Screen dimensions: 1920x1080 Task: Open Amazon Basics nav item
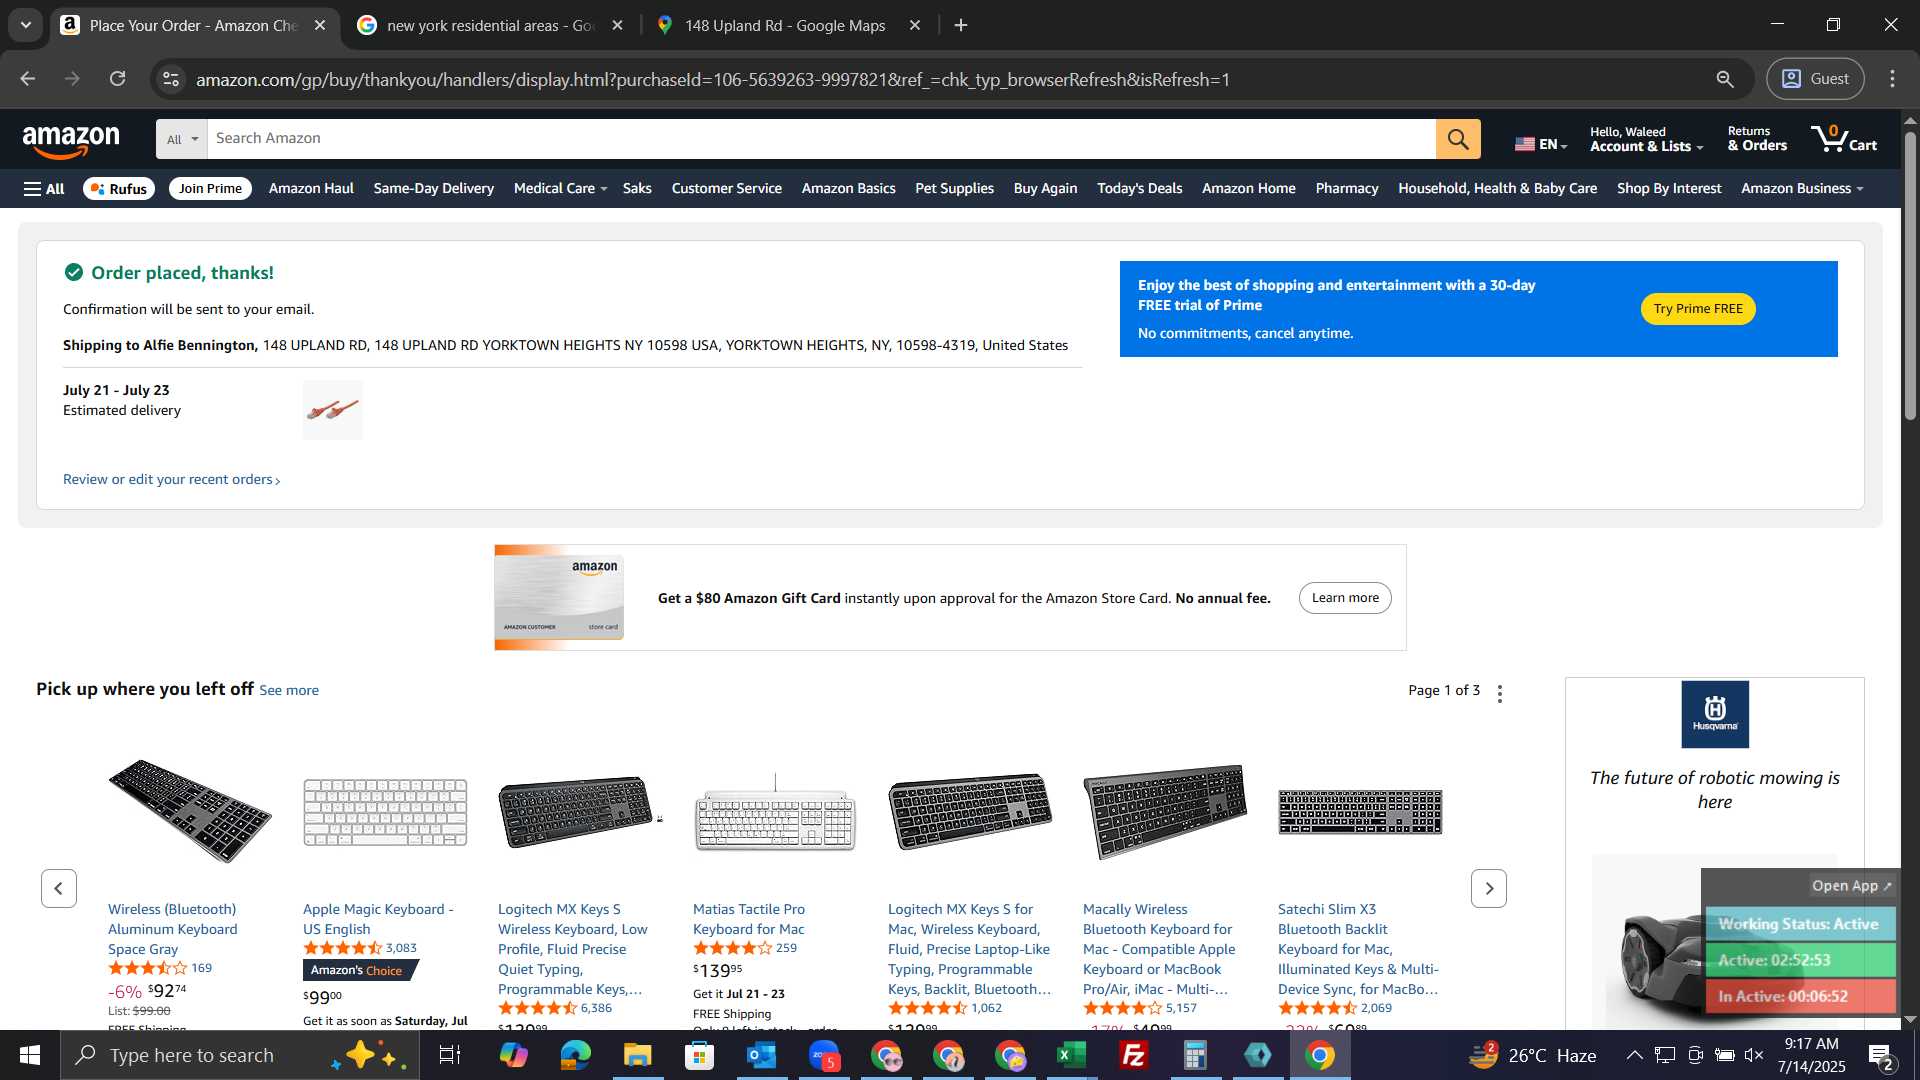(848, 188)
